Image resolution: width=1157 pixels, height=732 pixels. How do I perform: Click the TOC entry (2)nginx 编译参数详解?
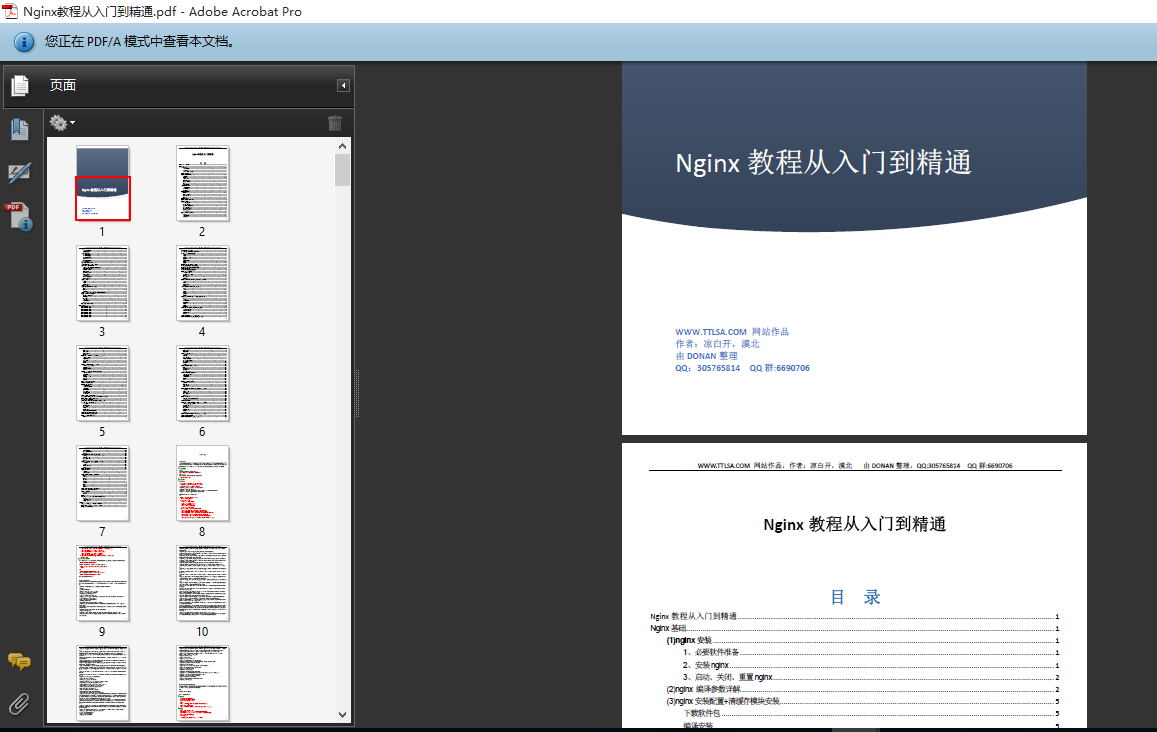coord(863,689)
